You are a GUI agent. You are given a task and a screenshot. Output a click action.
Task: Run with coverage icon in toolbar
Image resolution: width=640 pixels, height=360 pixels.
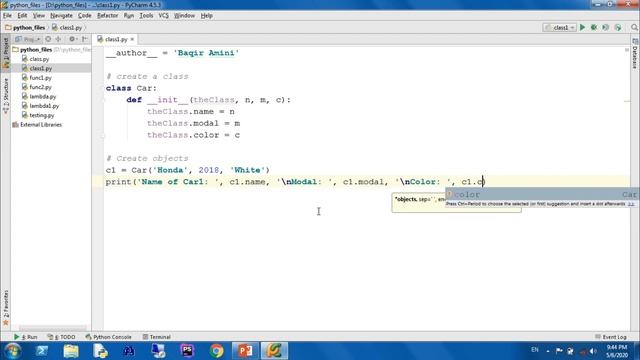[606, 27]
